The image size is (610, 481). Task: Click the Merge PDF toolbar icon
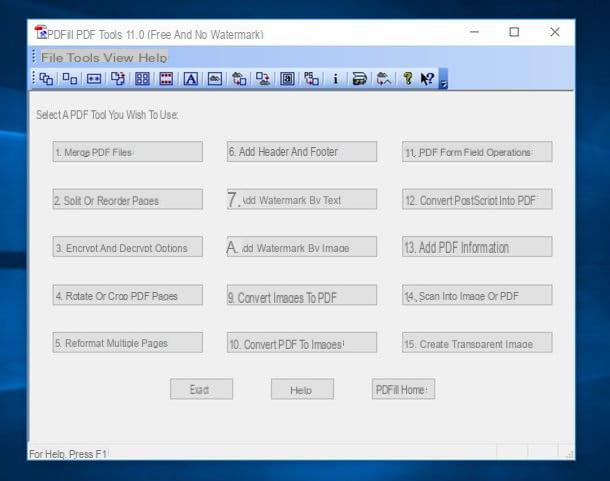46,79
